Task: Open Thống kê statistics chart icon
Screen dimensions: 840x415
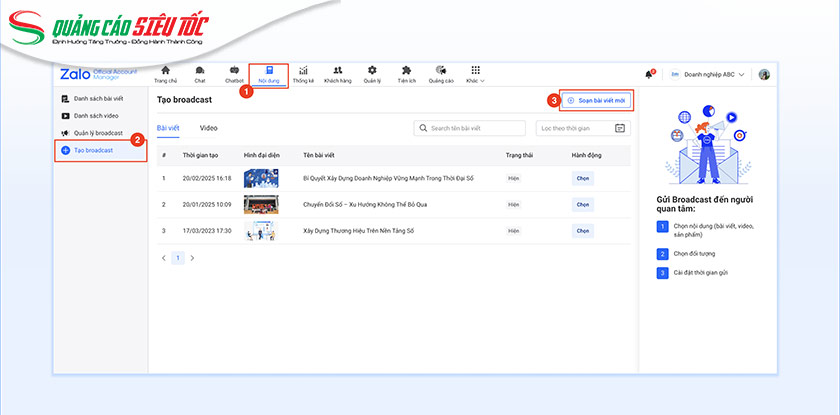Action: (x=303, y=70)
